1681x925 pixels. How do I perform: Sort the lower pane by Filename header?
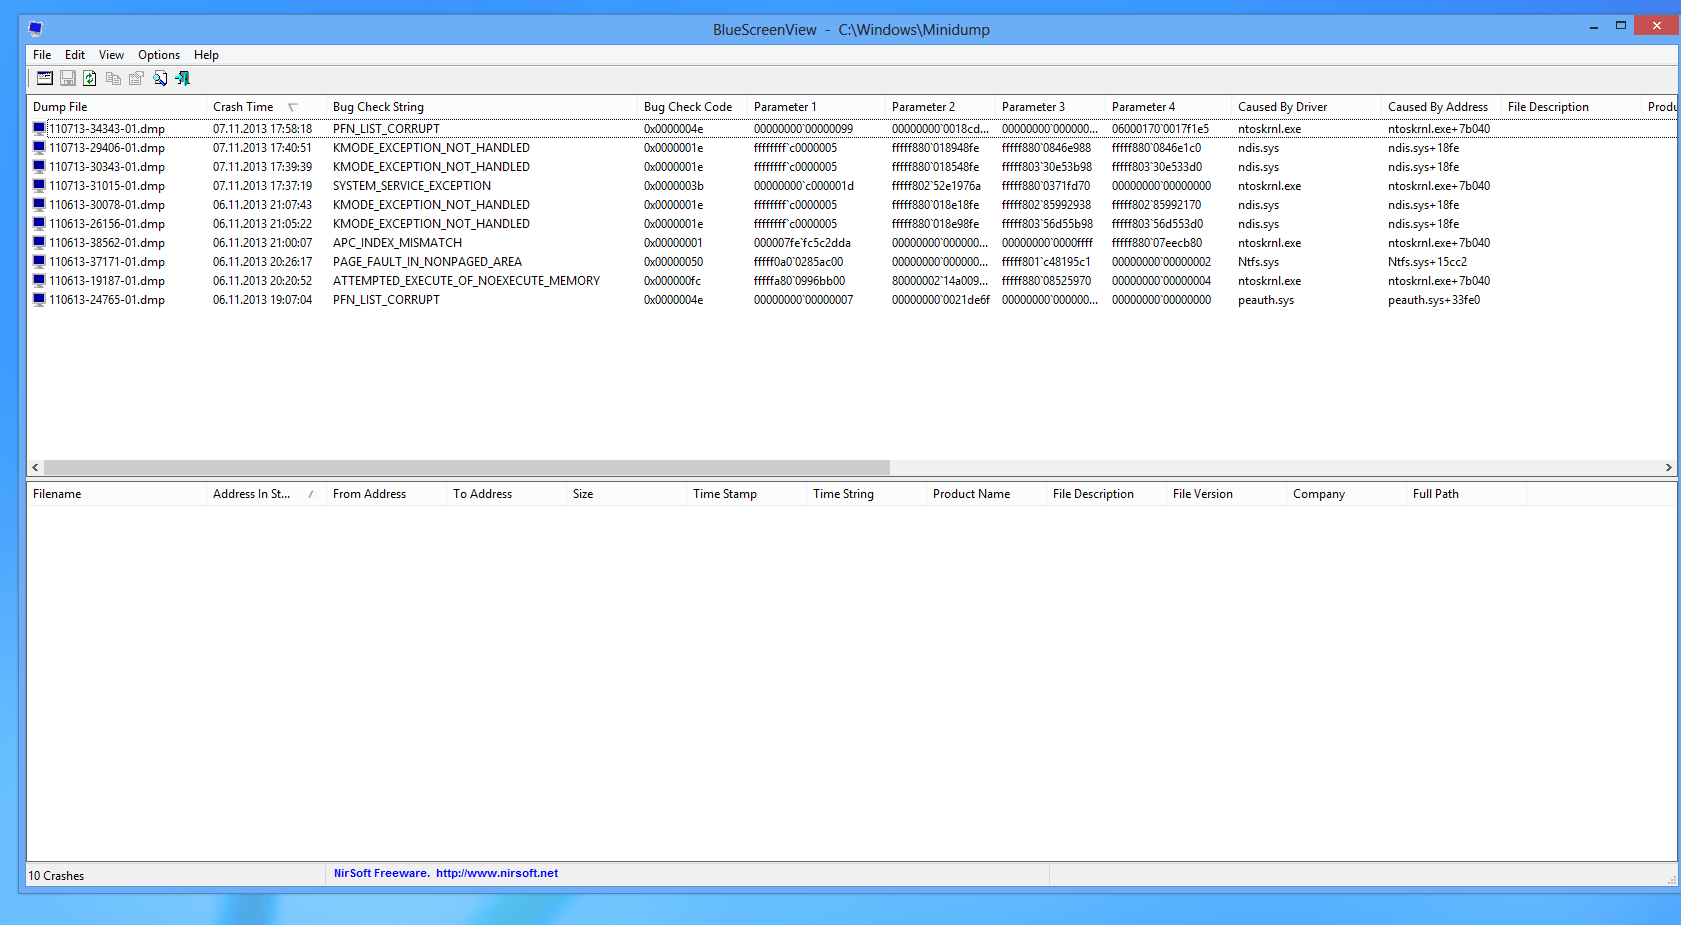click(x=117, y=494)
